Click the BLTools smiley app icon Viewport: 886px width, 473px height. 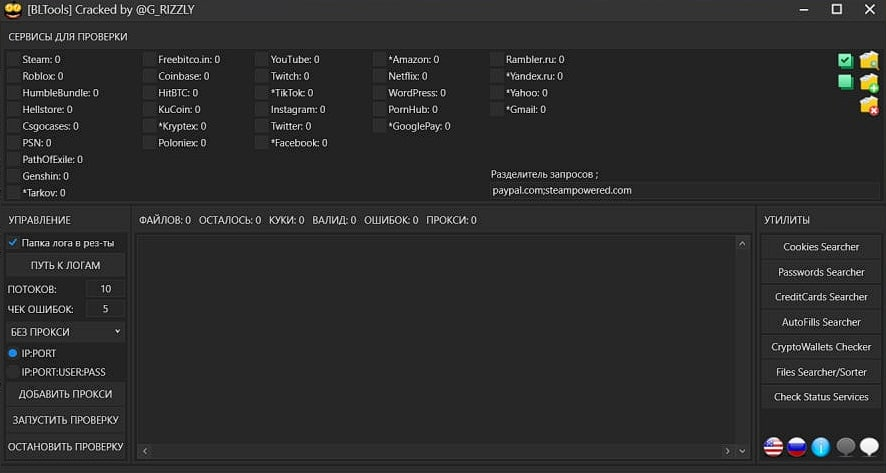tap(12, 10)
